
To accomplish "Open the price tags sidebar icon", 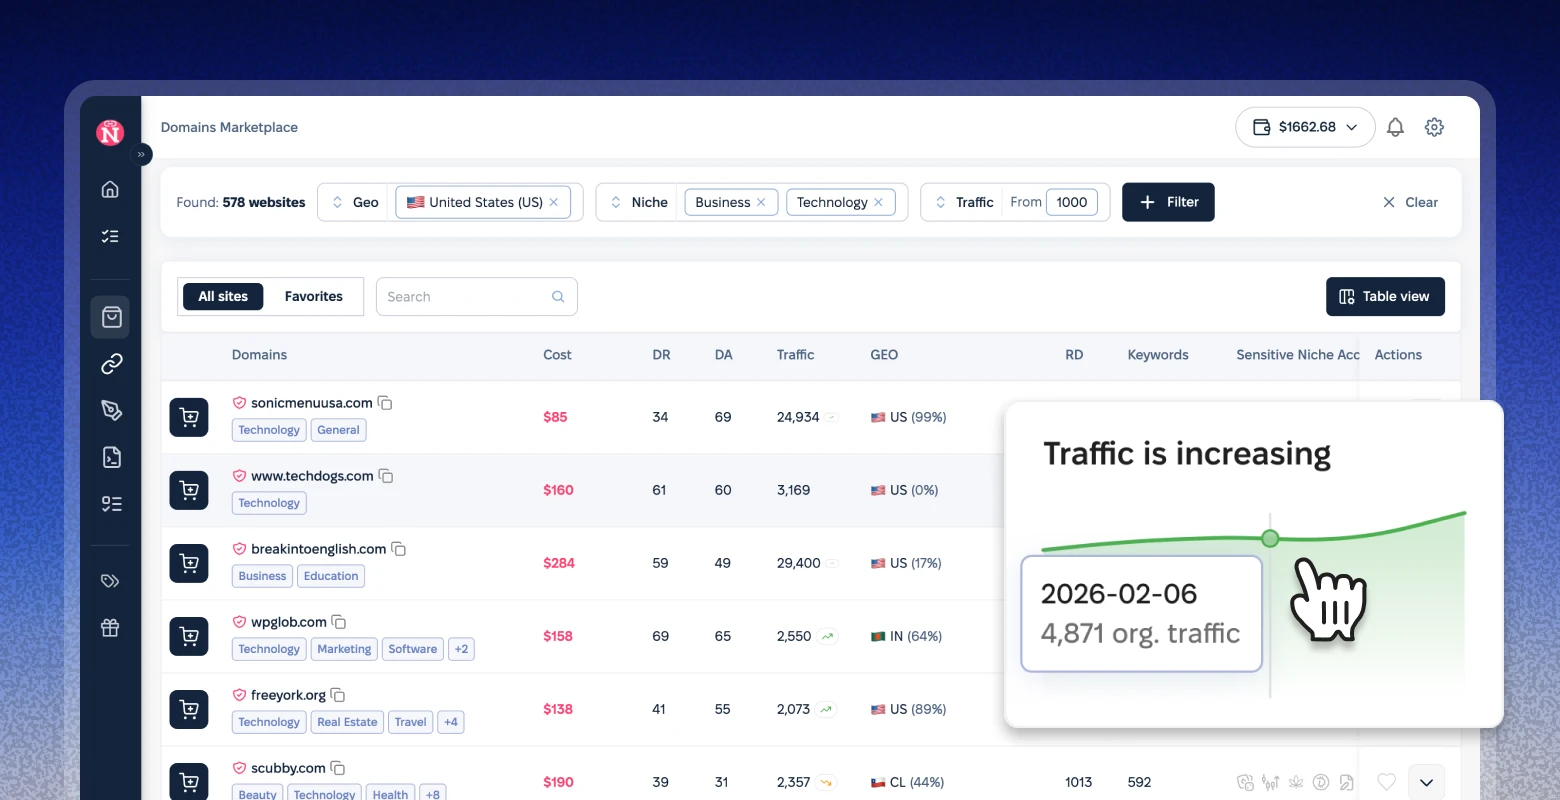I will 111,581.
